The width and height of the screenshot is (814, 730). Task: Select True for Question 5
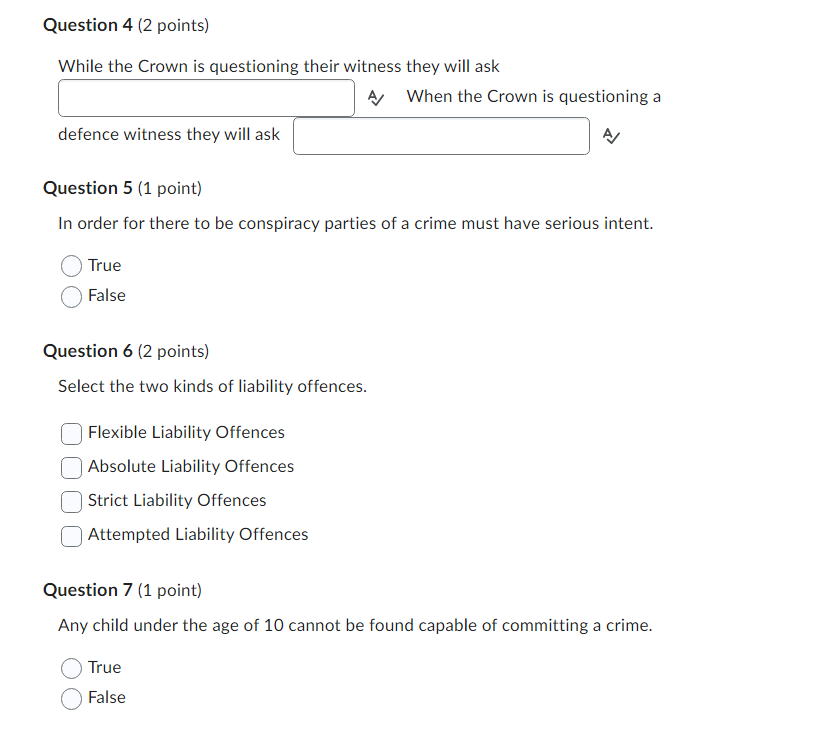pyautogui.click(x=71, y=265)
